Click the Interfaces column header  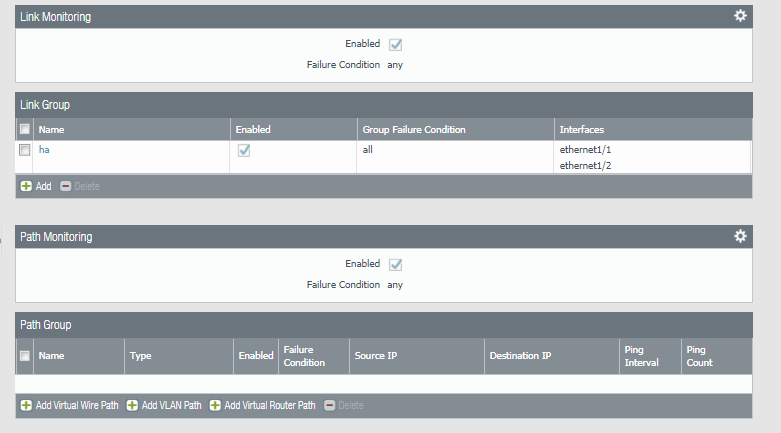click(581, 130)
